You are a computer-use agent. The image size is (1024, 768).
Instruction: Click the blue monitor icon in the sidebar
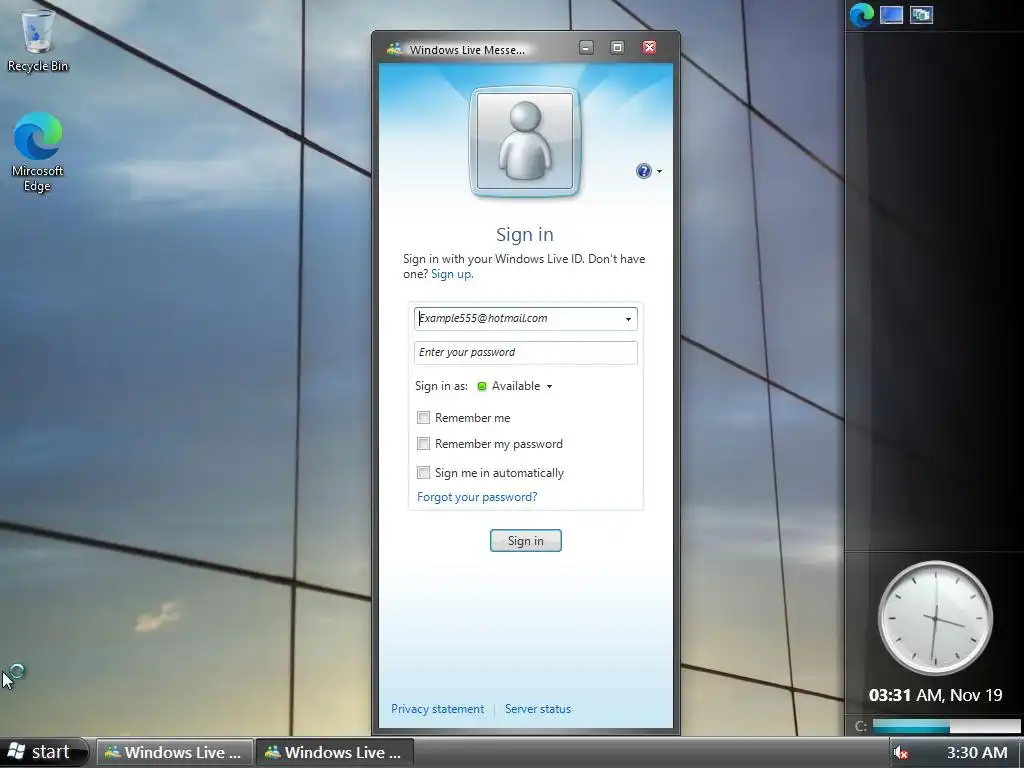click(891, 14)
